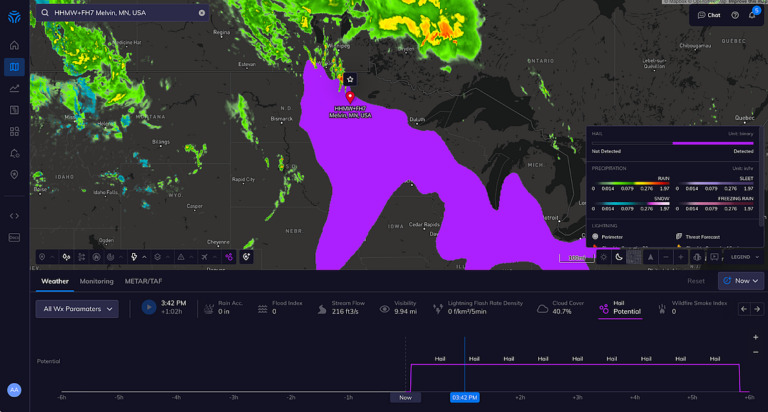Select the Cloud Cover parameter
The height and width of the screenshot is (412, 768).
click(x=561, y=307)
